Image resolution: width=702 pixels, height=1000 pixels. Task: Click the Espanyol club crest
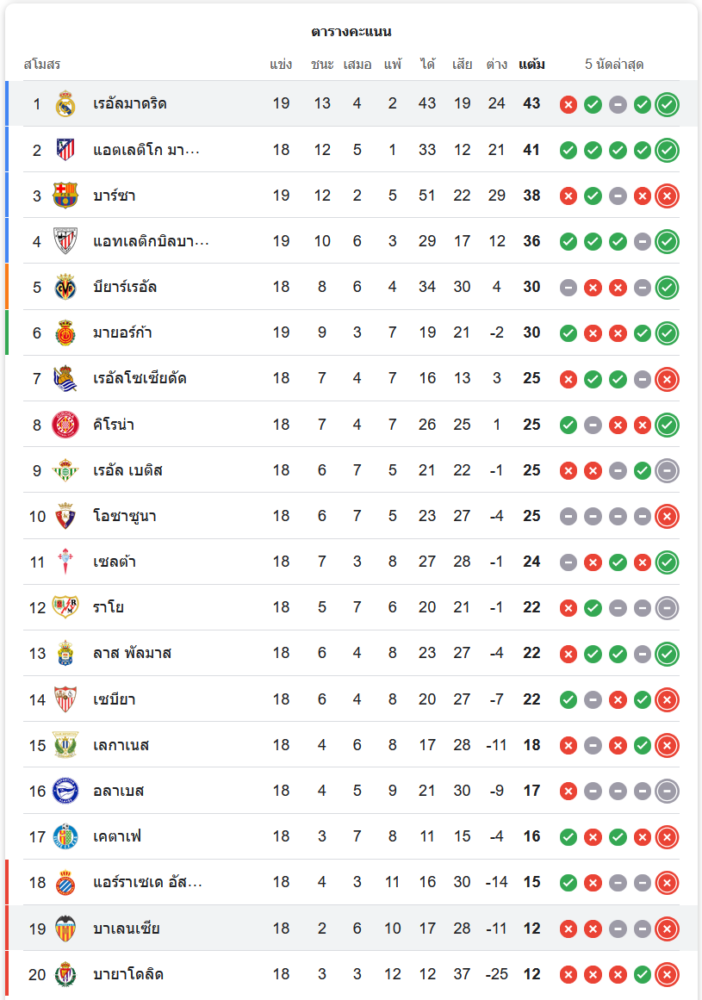[x=65, y=882]
